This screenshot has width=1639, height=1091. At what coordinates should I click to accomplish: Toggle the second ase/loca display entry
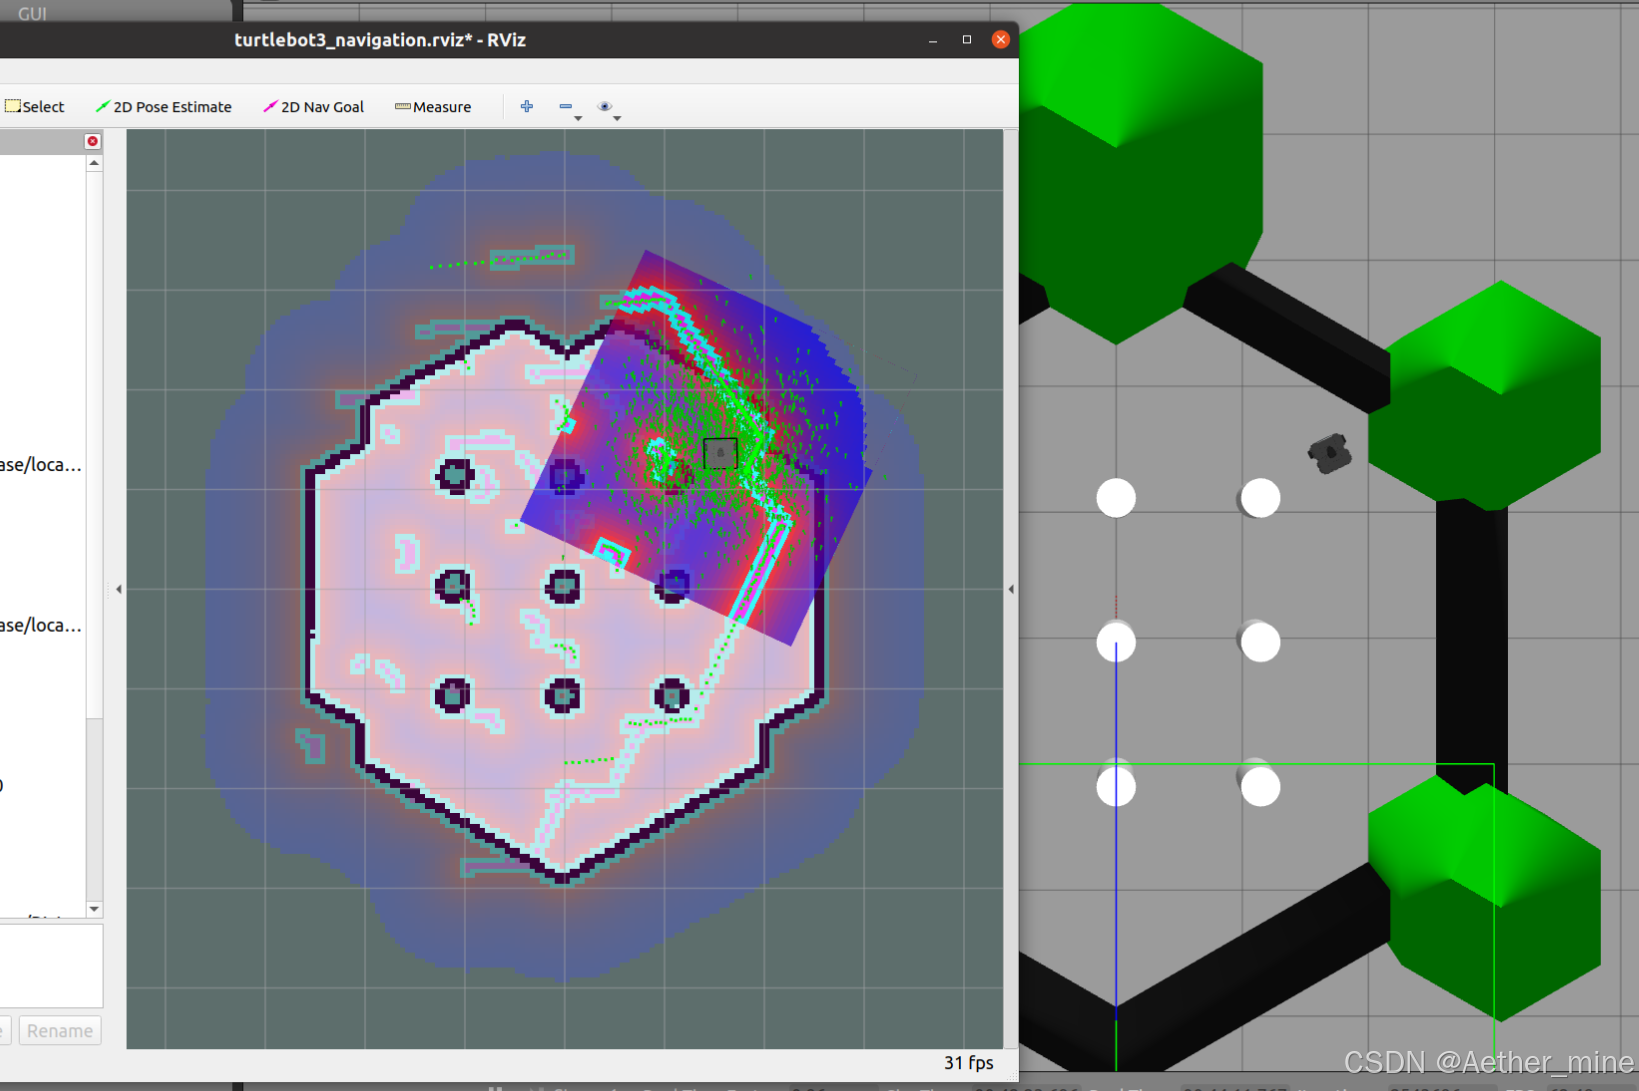click(42, 625)
